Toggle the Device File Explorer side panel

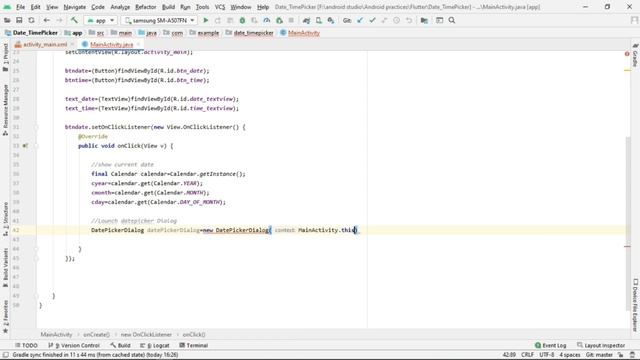pyautogui.click(x=635, y=304)
